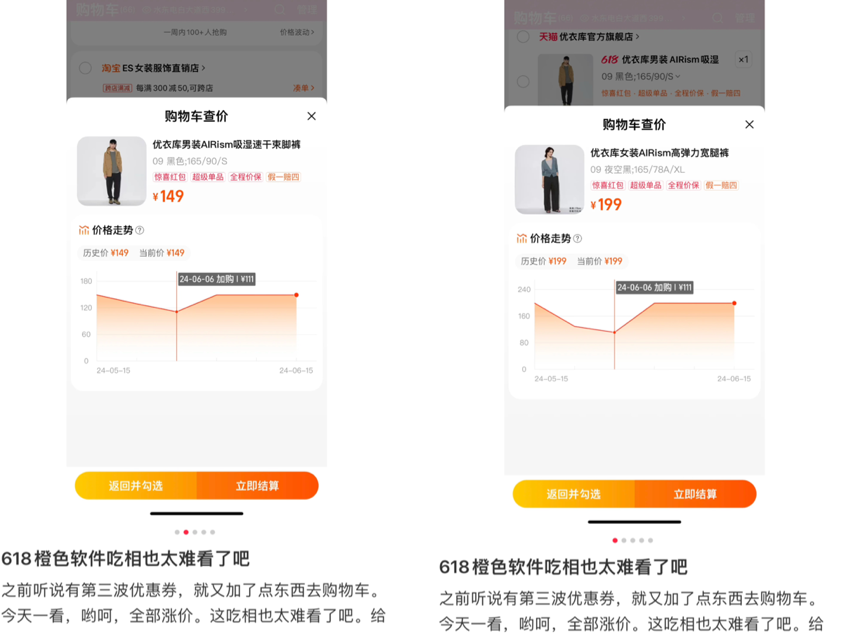Open the 价格波动 expander
This screenshot has width=846, height=634.
pos(297,32)
